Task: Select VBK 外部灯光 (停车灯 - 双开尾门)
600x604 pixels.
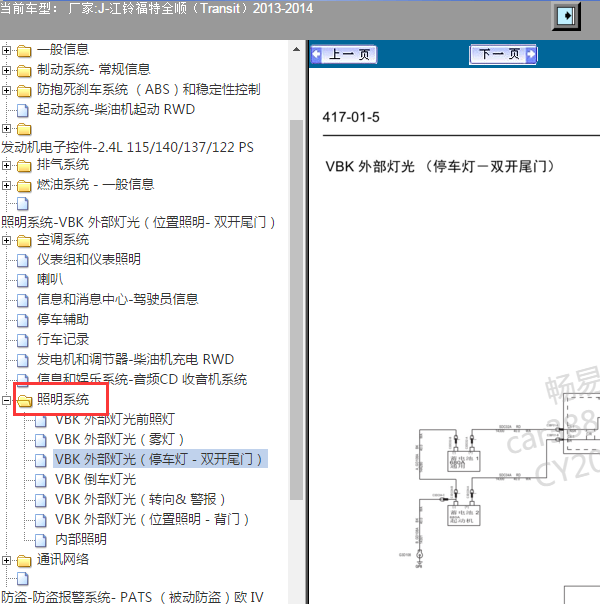Action: [x=160, y=459]
